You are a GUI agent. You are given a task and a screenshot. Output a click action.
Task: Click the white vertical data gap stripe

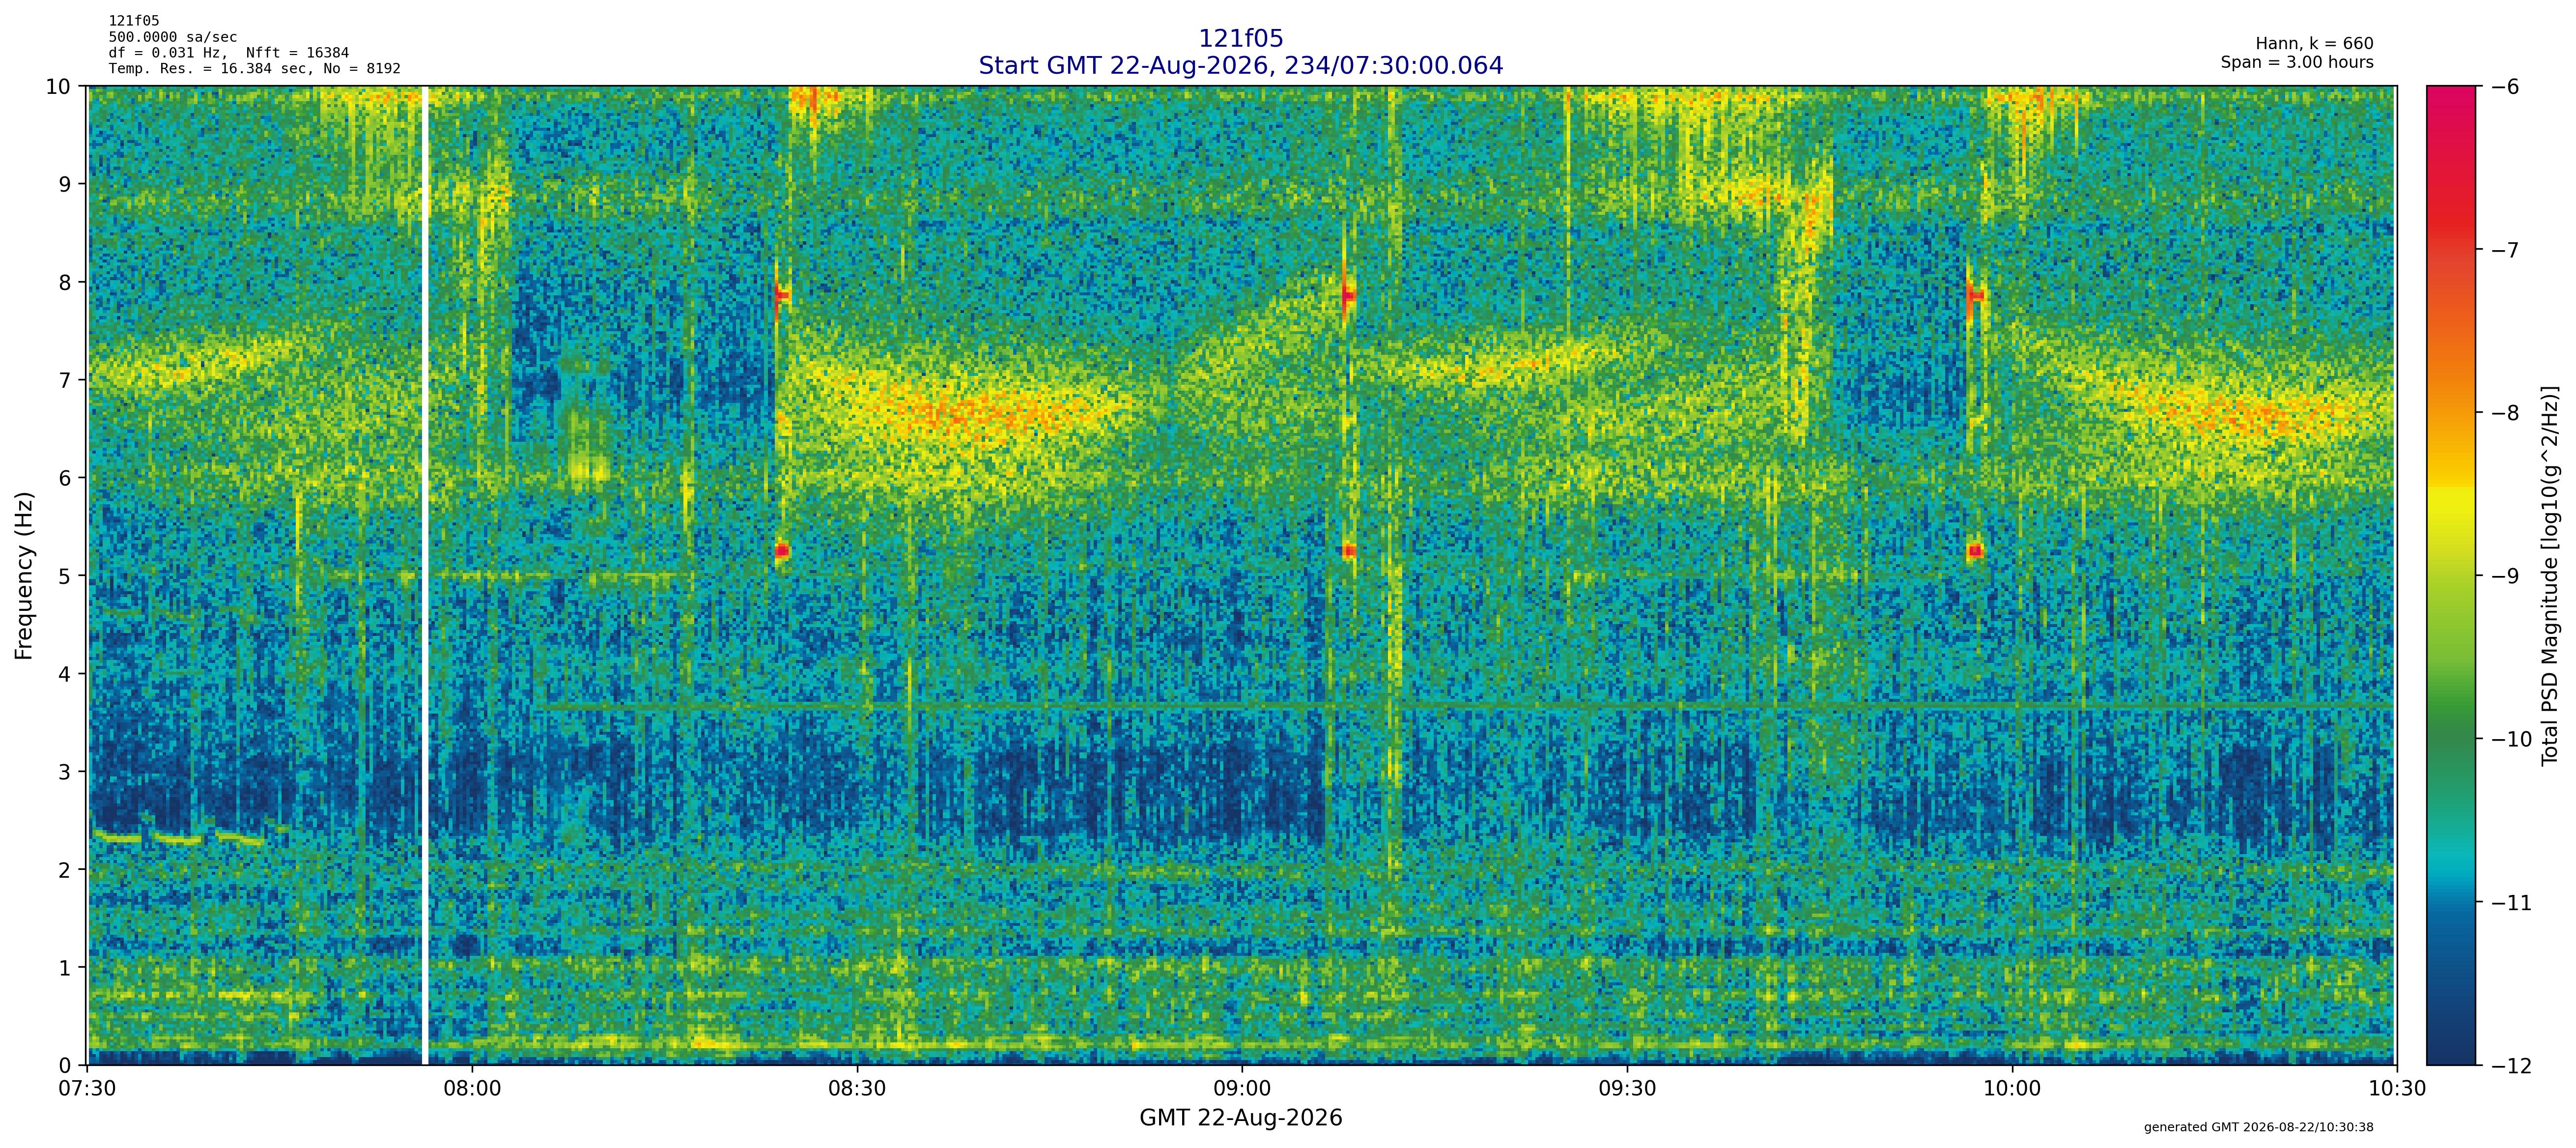click(424, 576)
